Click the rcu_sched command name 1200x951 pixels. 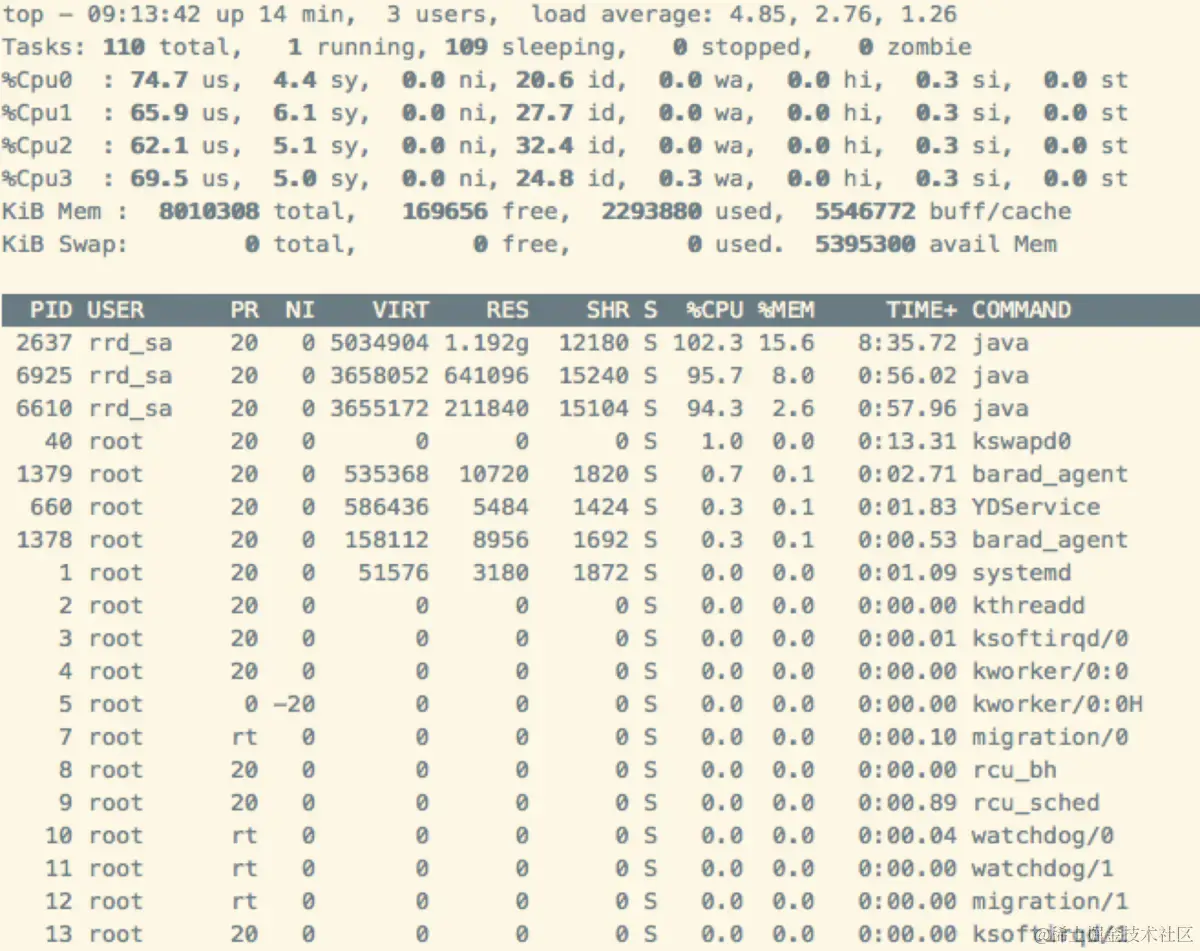(1036, 804)
